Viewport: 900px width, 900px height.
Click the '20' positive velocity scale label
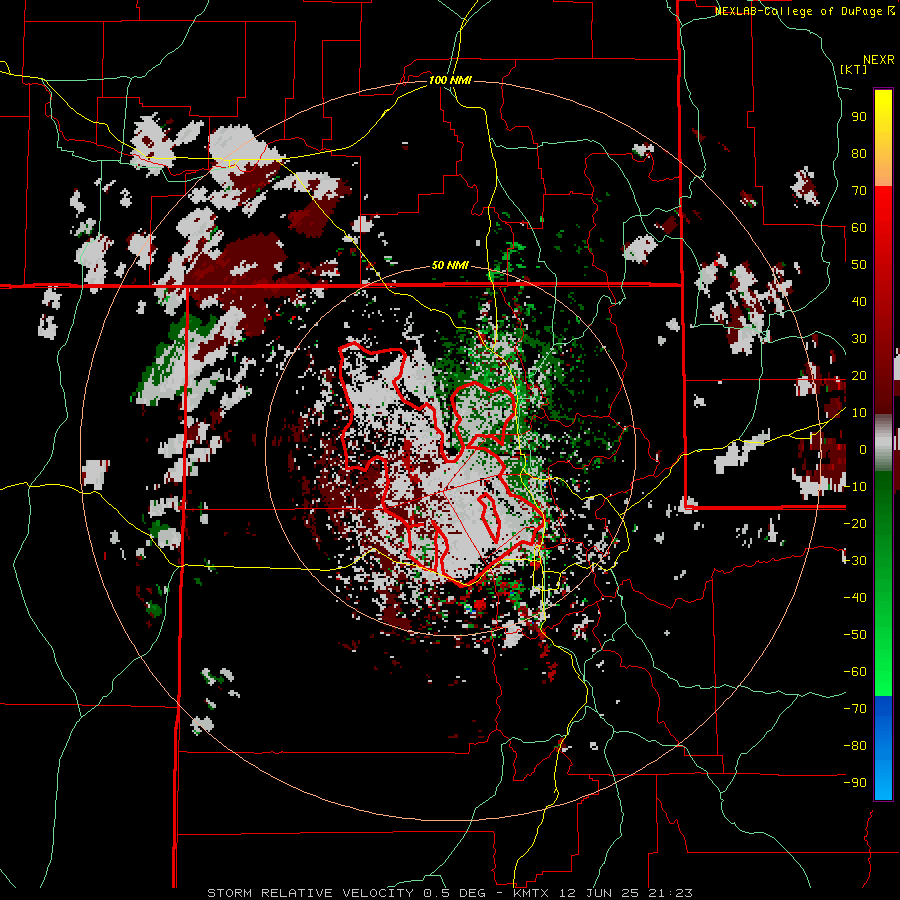tap(859, 375)
